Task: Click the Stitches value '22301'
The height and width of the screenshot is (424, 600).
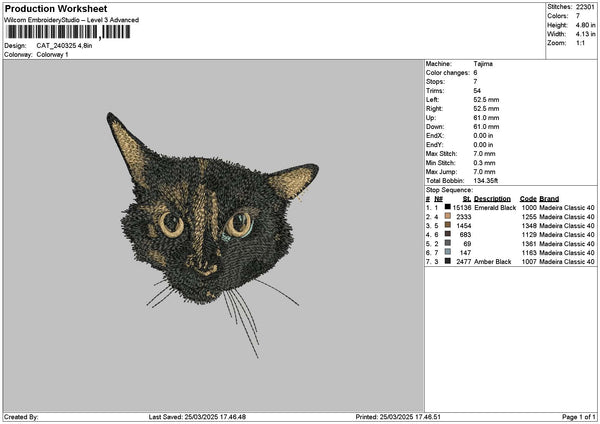Action: [585, 7]
